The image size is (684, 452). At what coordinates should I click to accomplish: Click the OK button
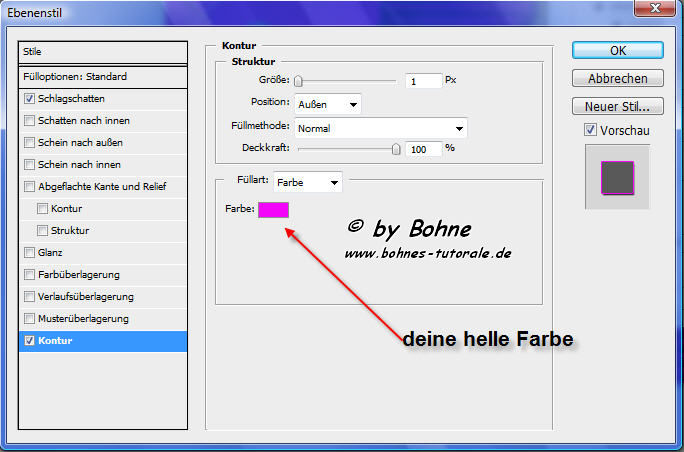617,50
